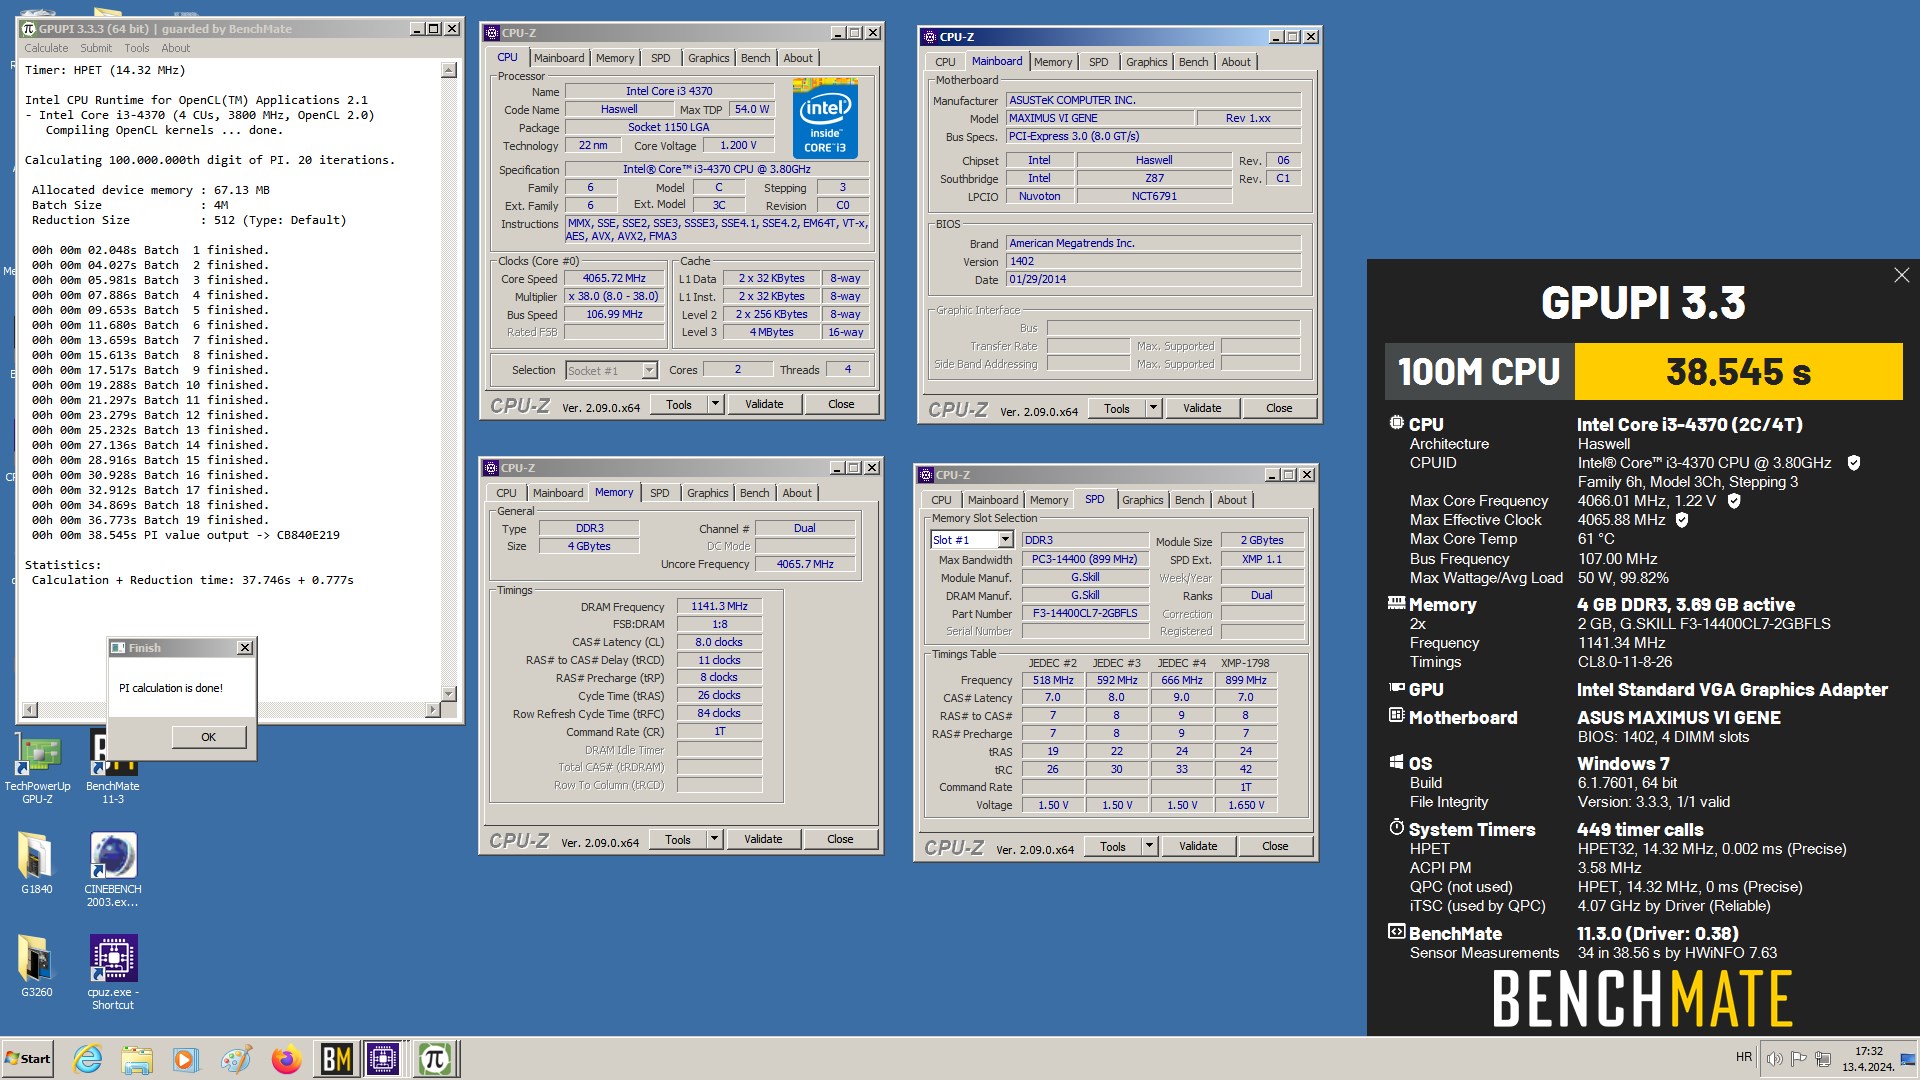Expand Tools dropdown arrow in Mainboard window
This screenshot has width=1920, height=1080.
coord(1153,408)
